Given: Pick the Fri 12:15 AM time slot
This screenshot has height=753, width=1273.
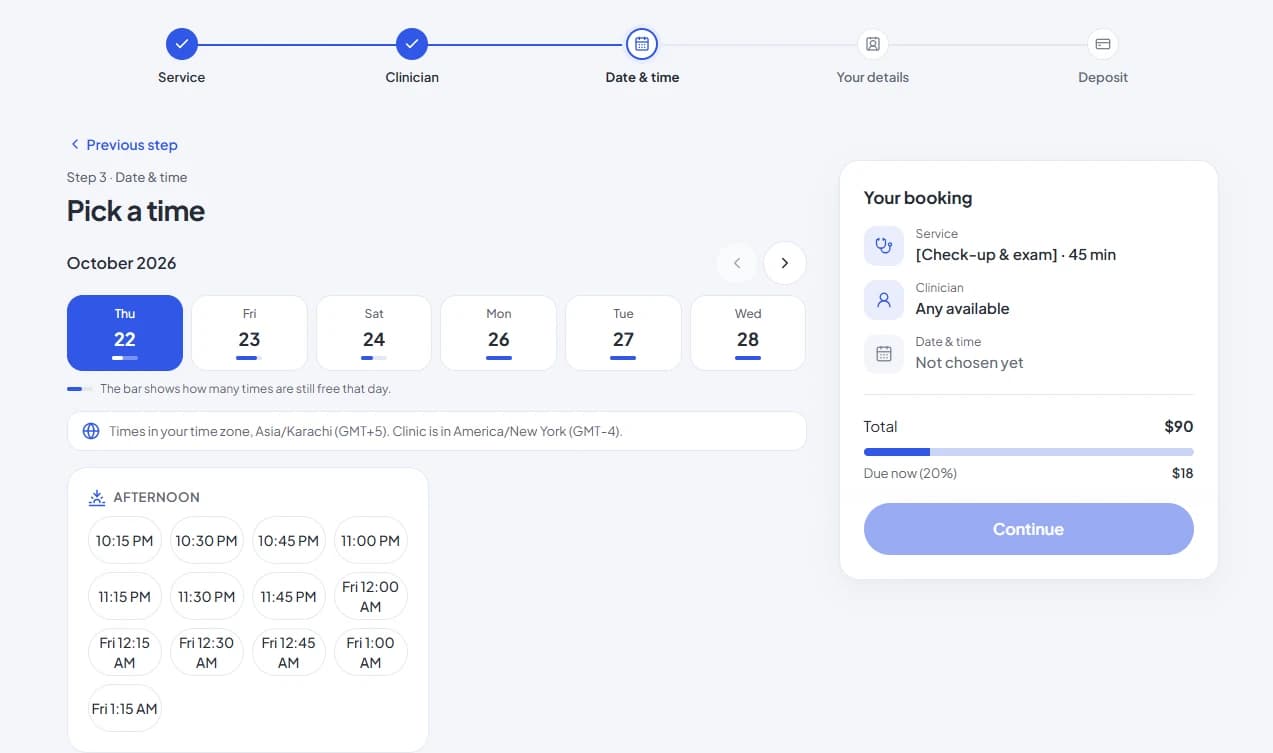Looking at the screenshot, I should pyautogui.click(x=125, y=653).
